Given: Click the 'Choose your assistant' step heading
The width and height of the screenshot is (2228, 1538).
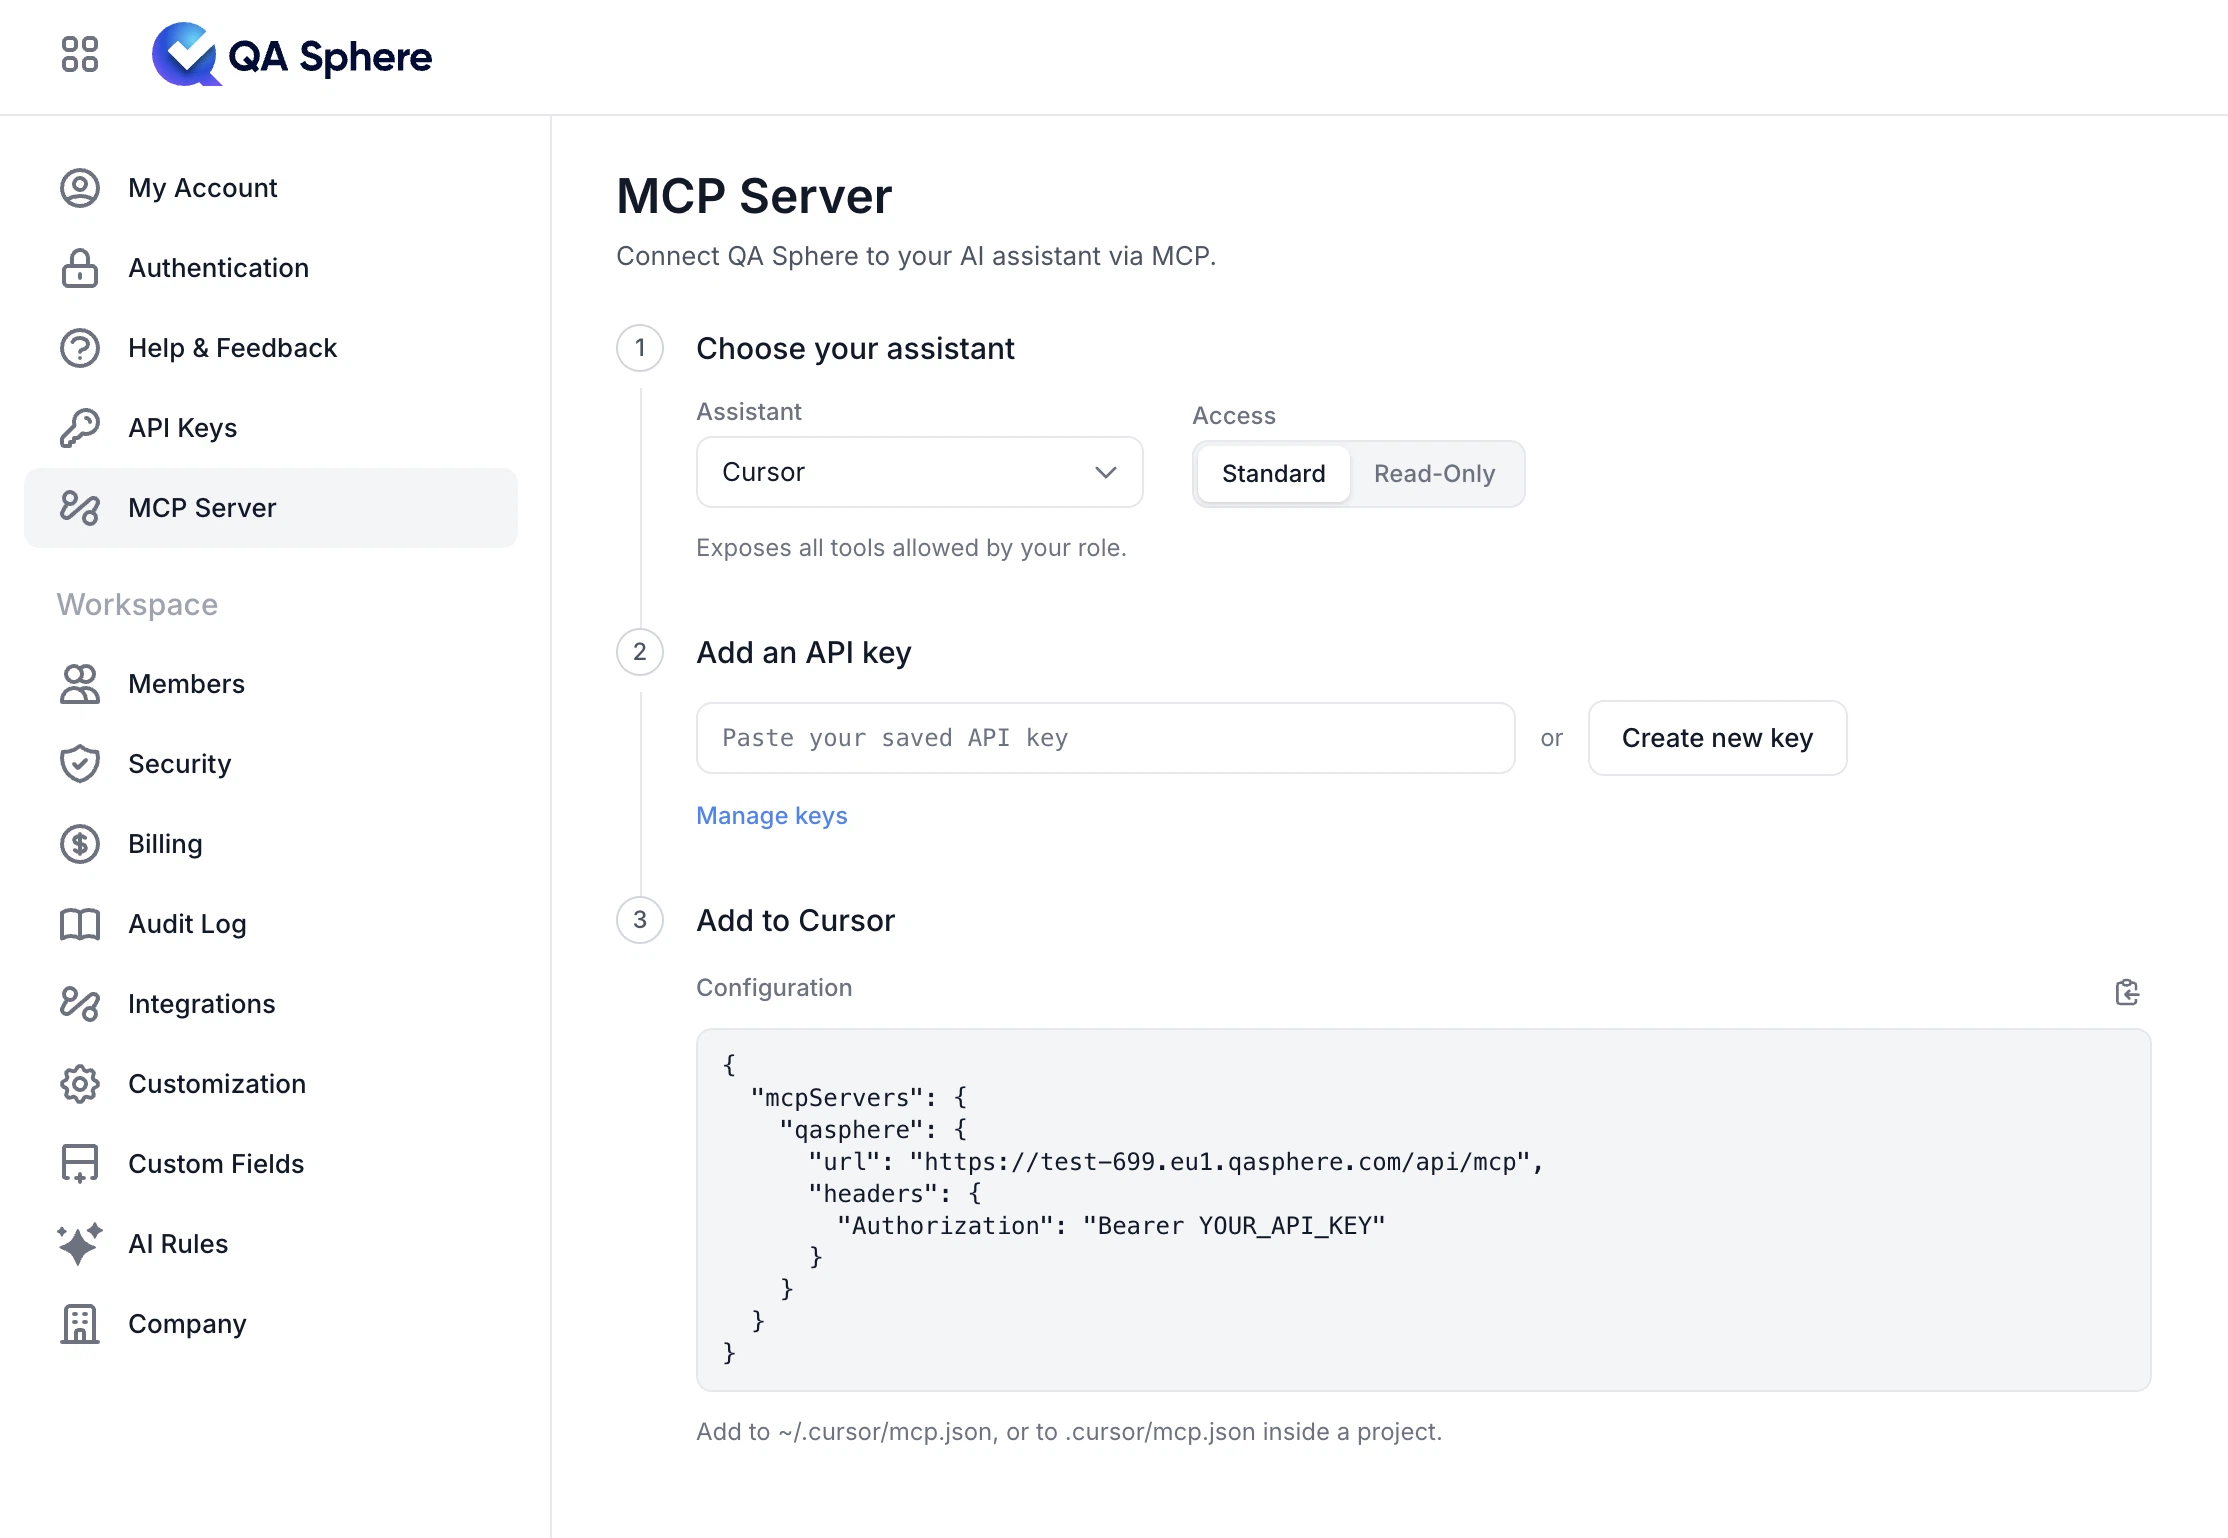Looking at the screenshot, I should click(855, 348).
